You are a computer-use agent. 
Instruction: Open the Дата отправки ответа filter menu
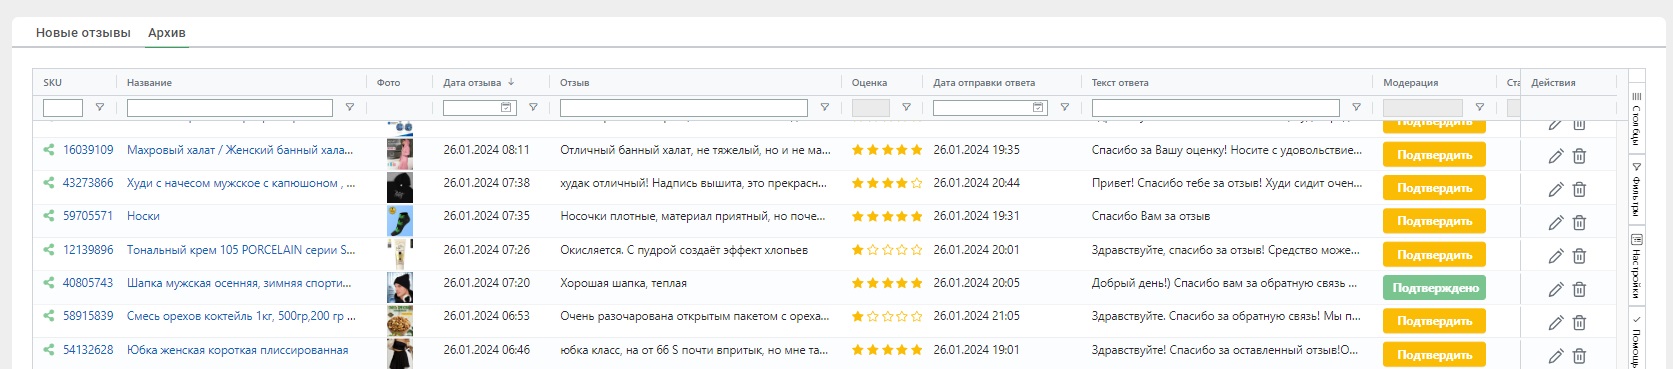point(1065,108)
